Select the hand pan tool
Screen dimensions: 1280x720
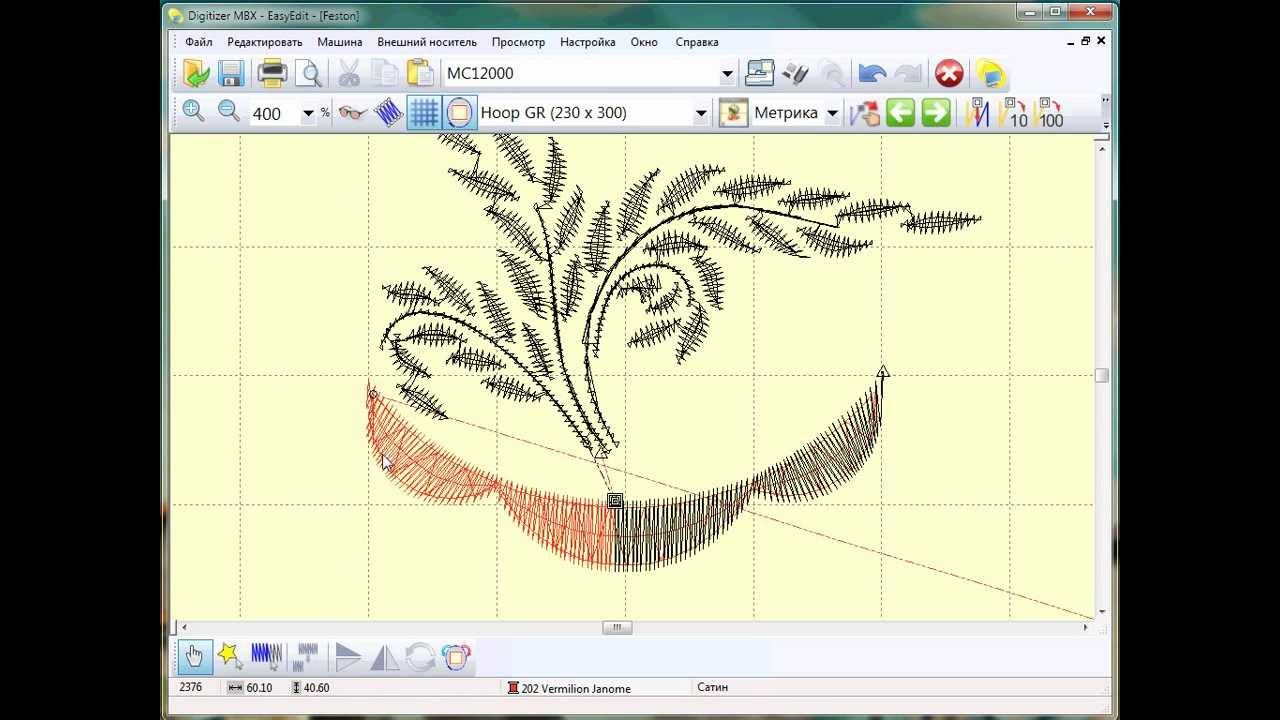[194, 656]
